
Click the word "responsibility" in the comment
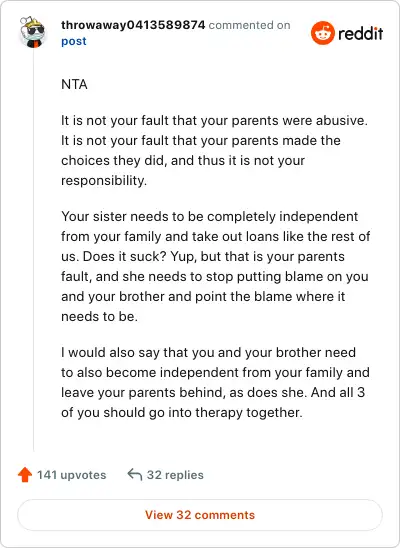click(x=102, y=181)
